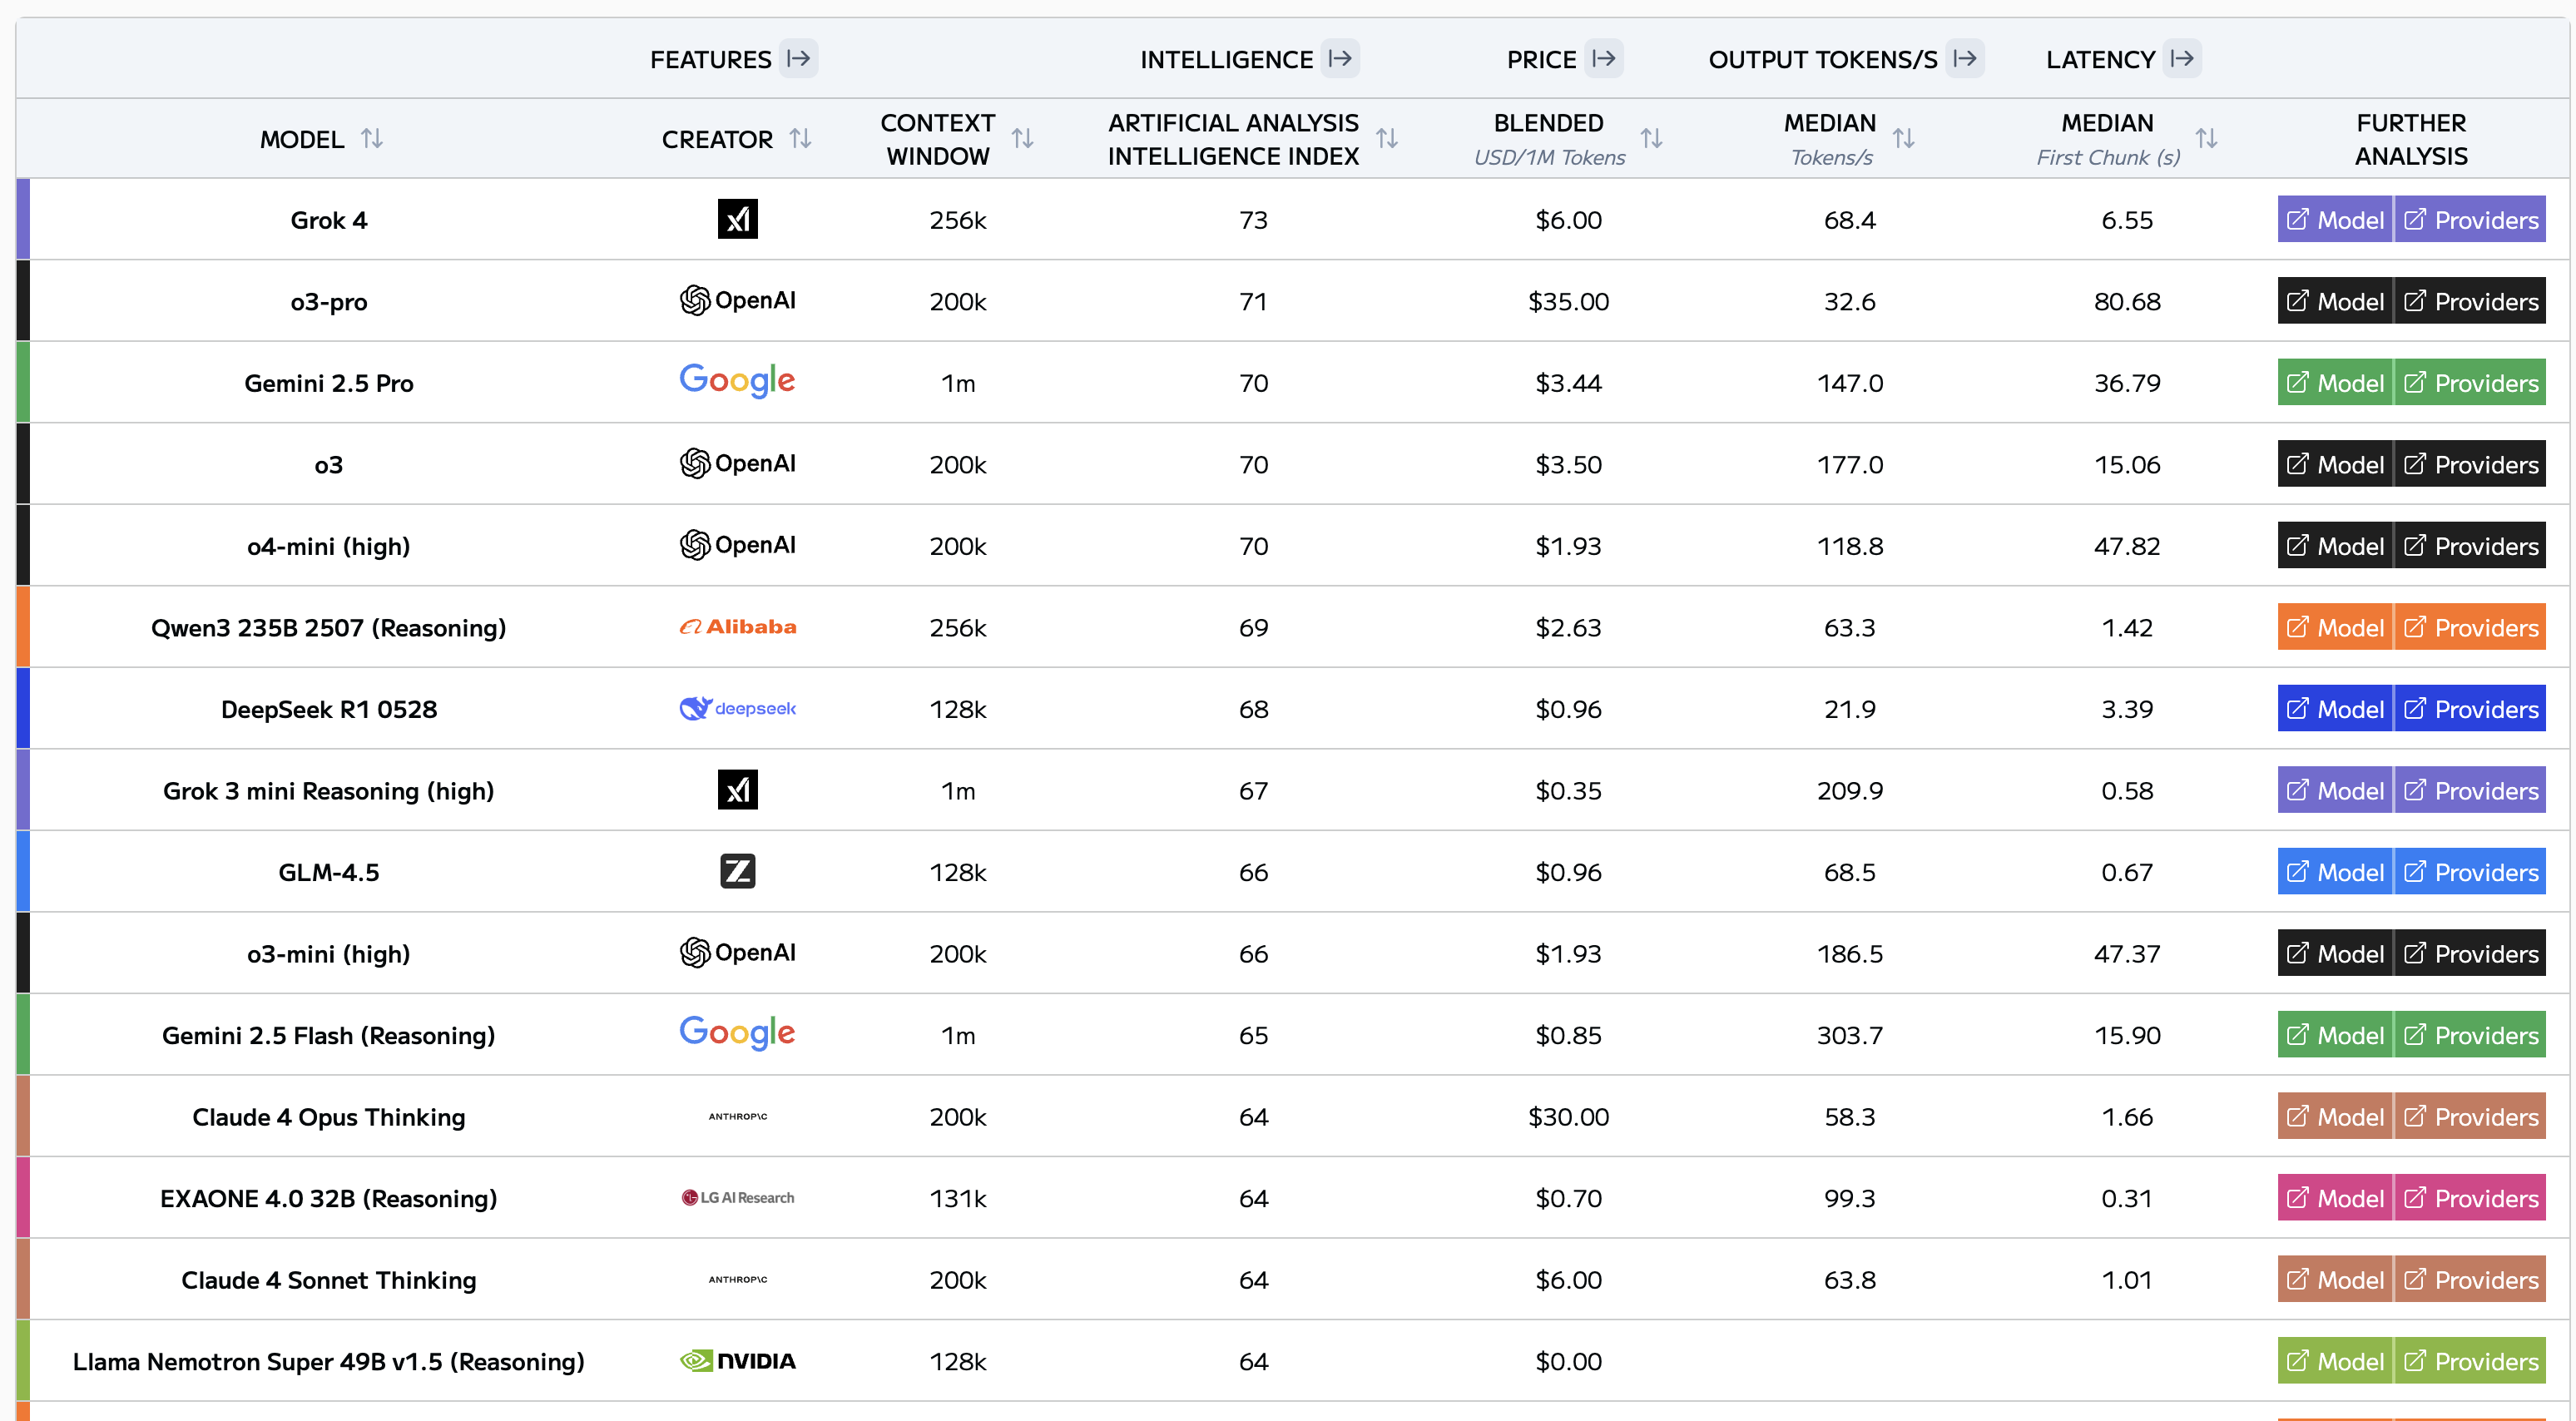Sort by Median Tokens/s arrows
2576x1421 pixels.
click(1903, 138)
